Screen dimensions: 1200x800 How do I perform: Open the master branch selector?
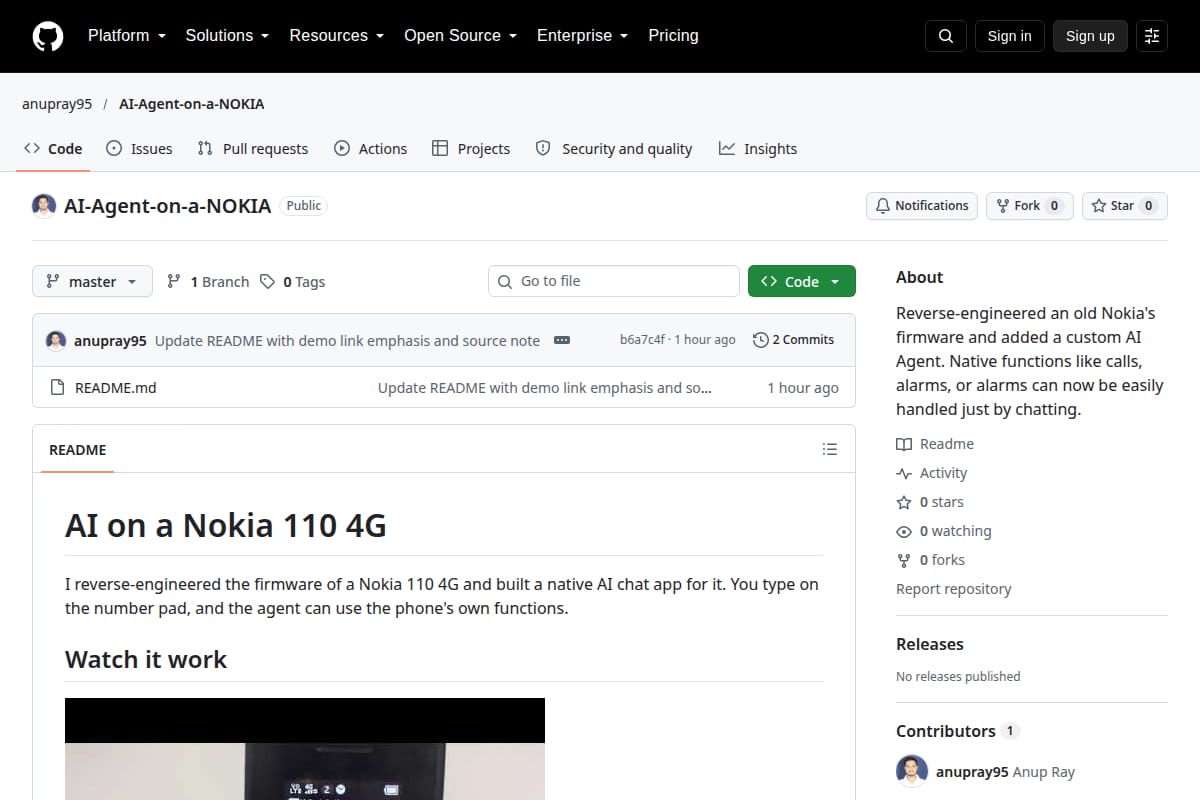pos(92,282)
